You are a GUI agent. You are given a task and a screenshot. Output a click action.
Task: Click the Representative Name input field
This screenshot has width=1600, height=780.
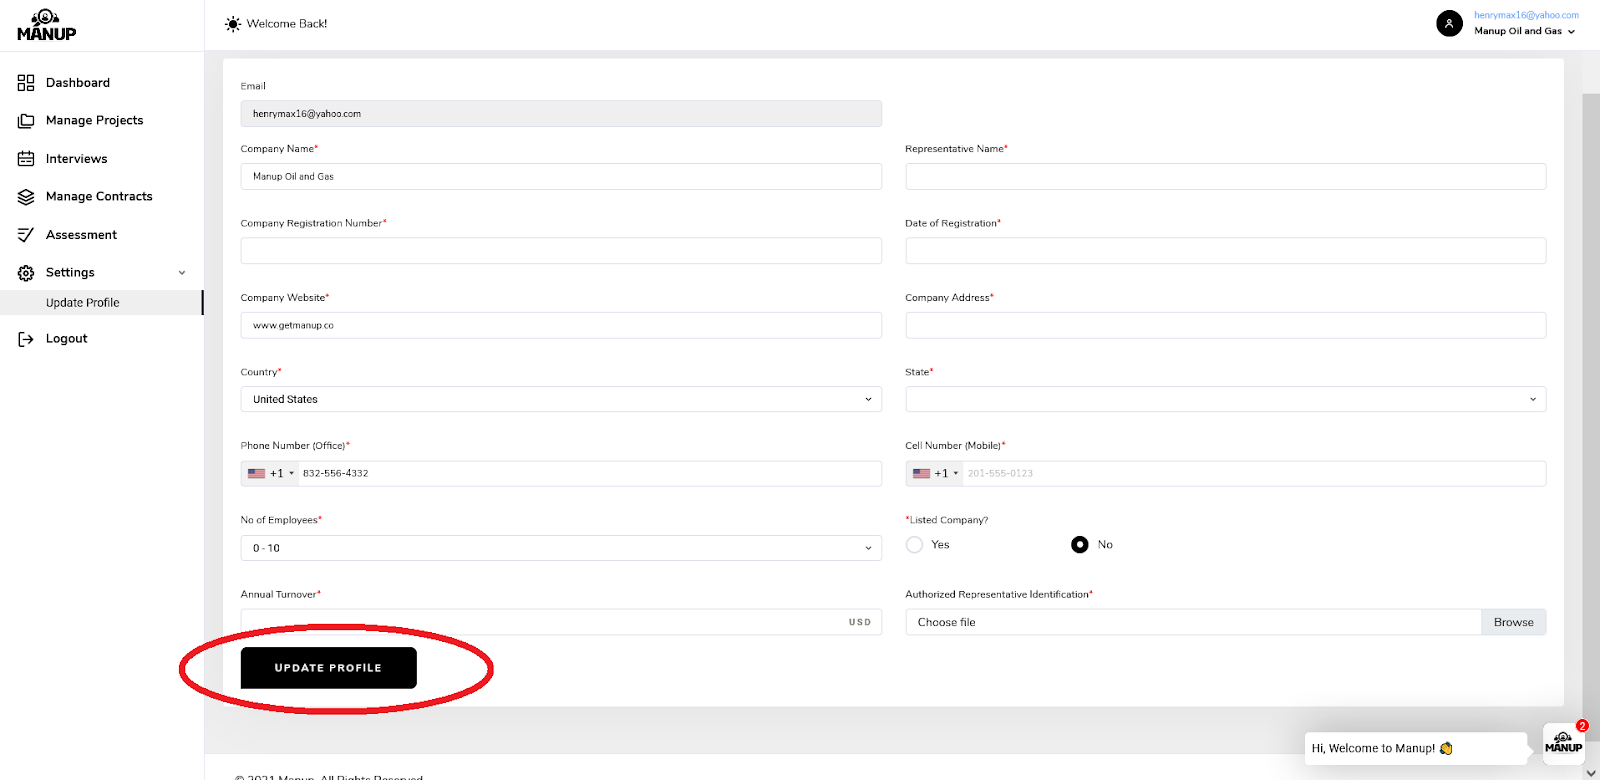[x=1226, y=176]
